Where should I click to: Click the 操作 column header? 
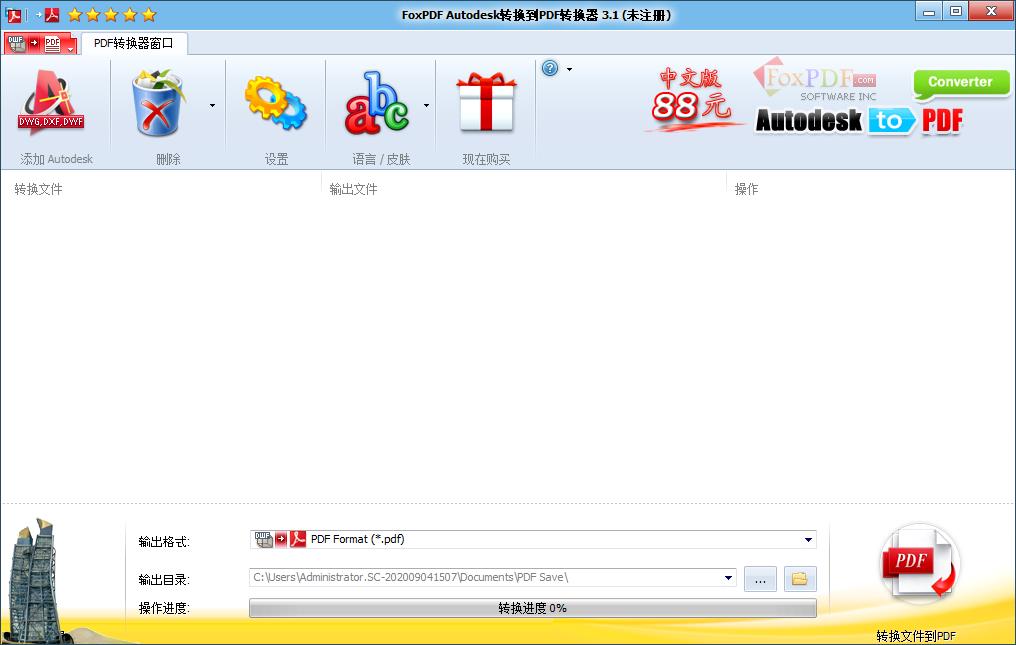pyautogui.click(x=746, y=189)
